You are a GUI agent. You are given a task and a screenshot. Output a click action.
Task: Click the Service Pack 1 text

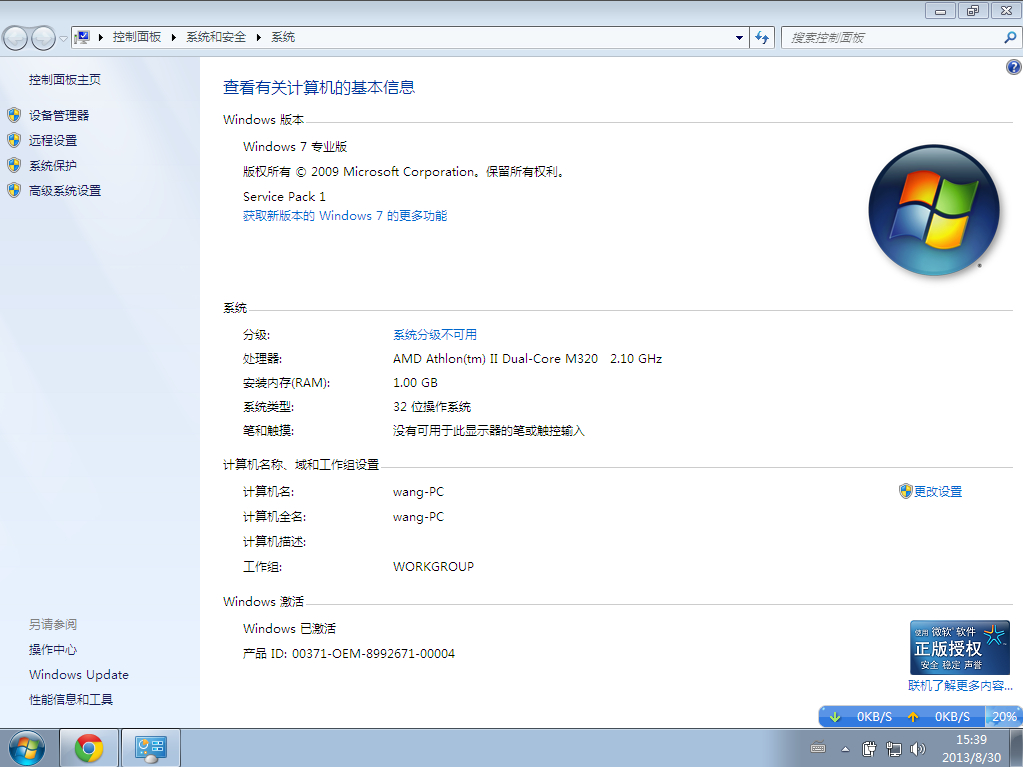[x=284, y=196]
